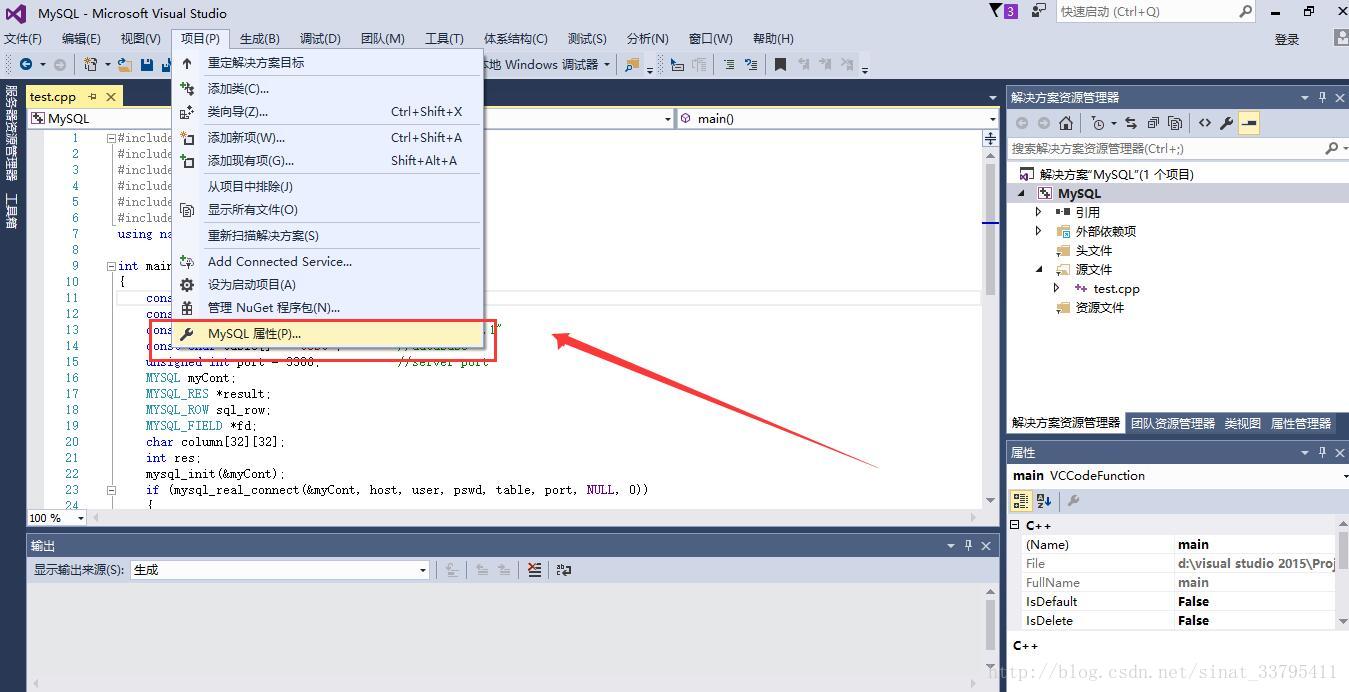The image size is (1349, 692).
Task: Open the 本地 Windows 调试器 dropdown arrow
Action: click(x=606, y=64)
